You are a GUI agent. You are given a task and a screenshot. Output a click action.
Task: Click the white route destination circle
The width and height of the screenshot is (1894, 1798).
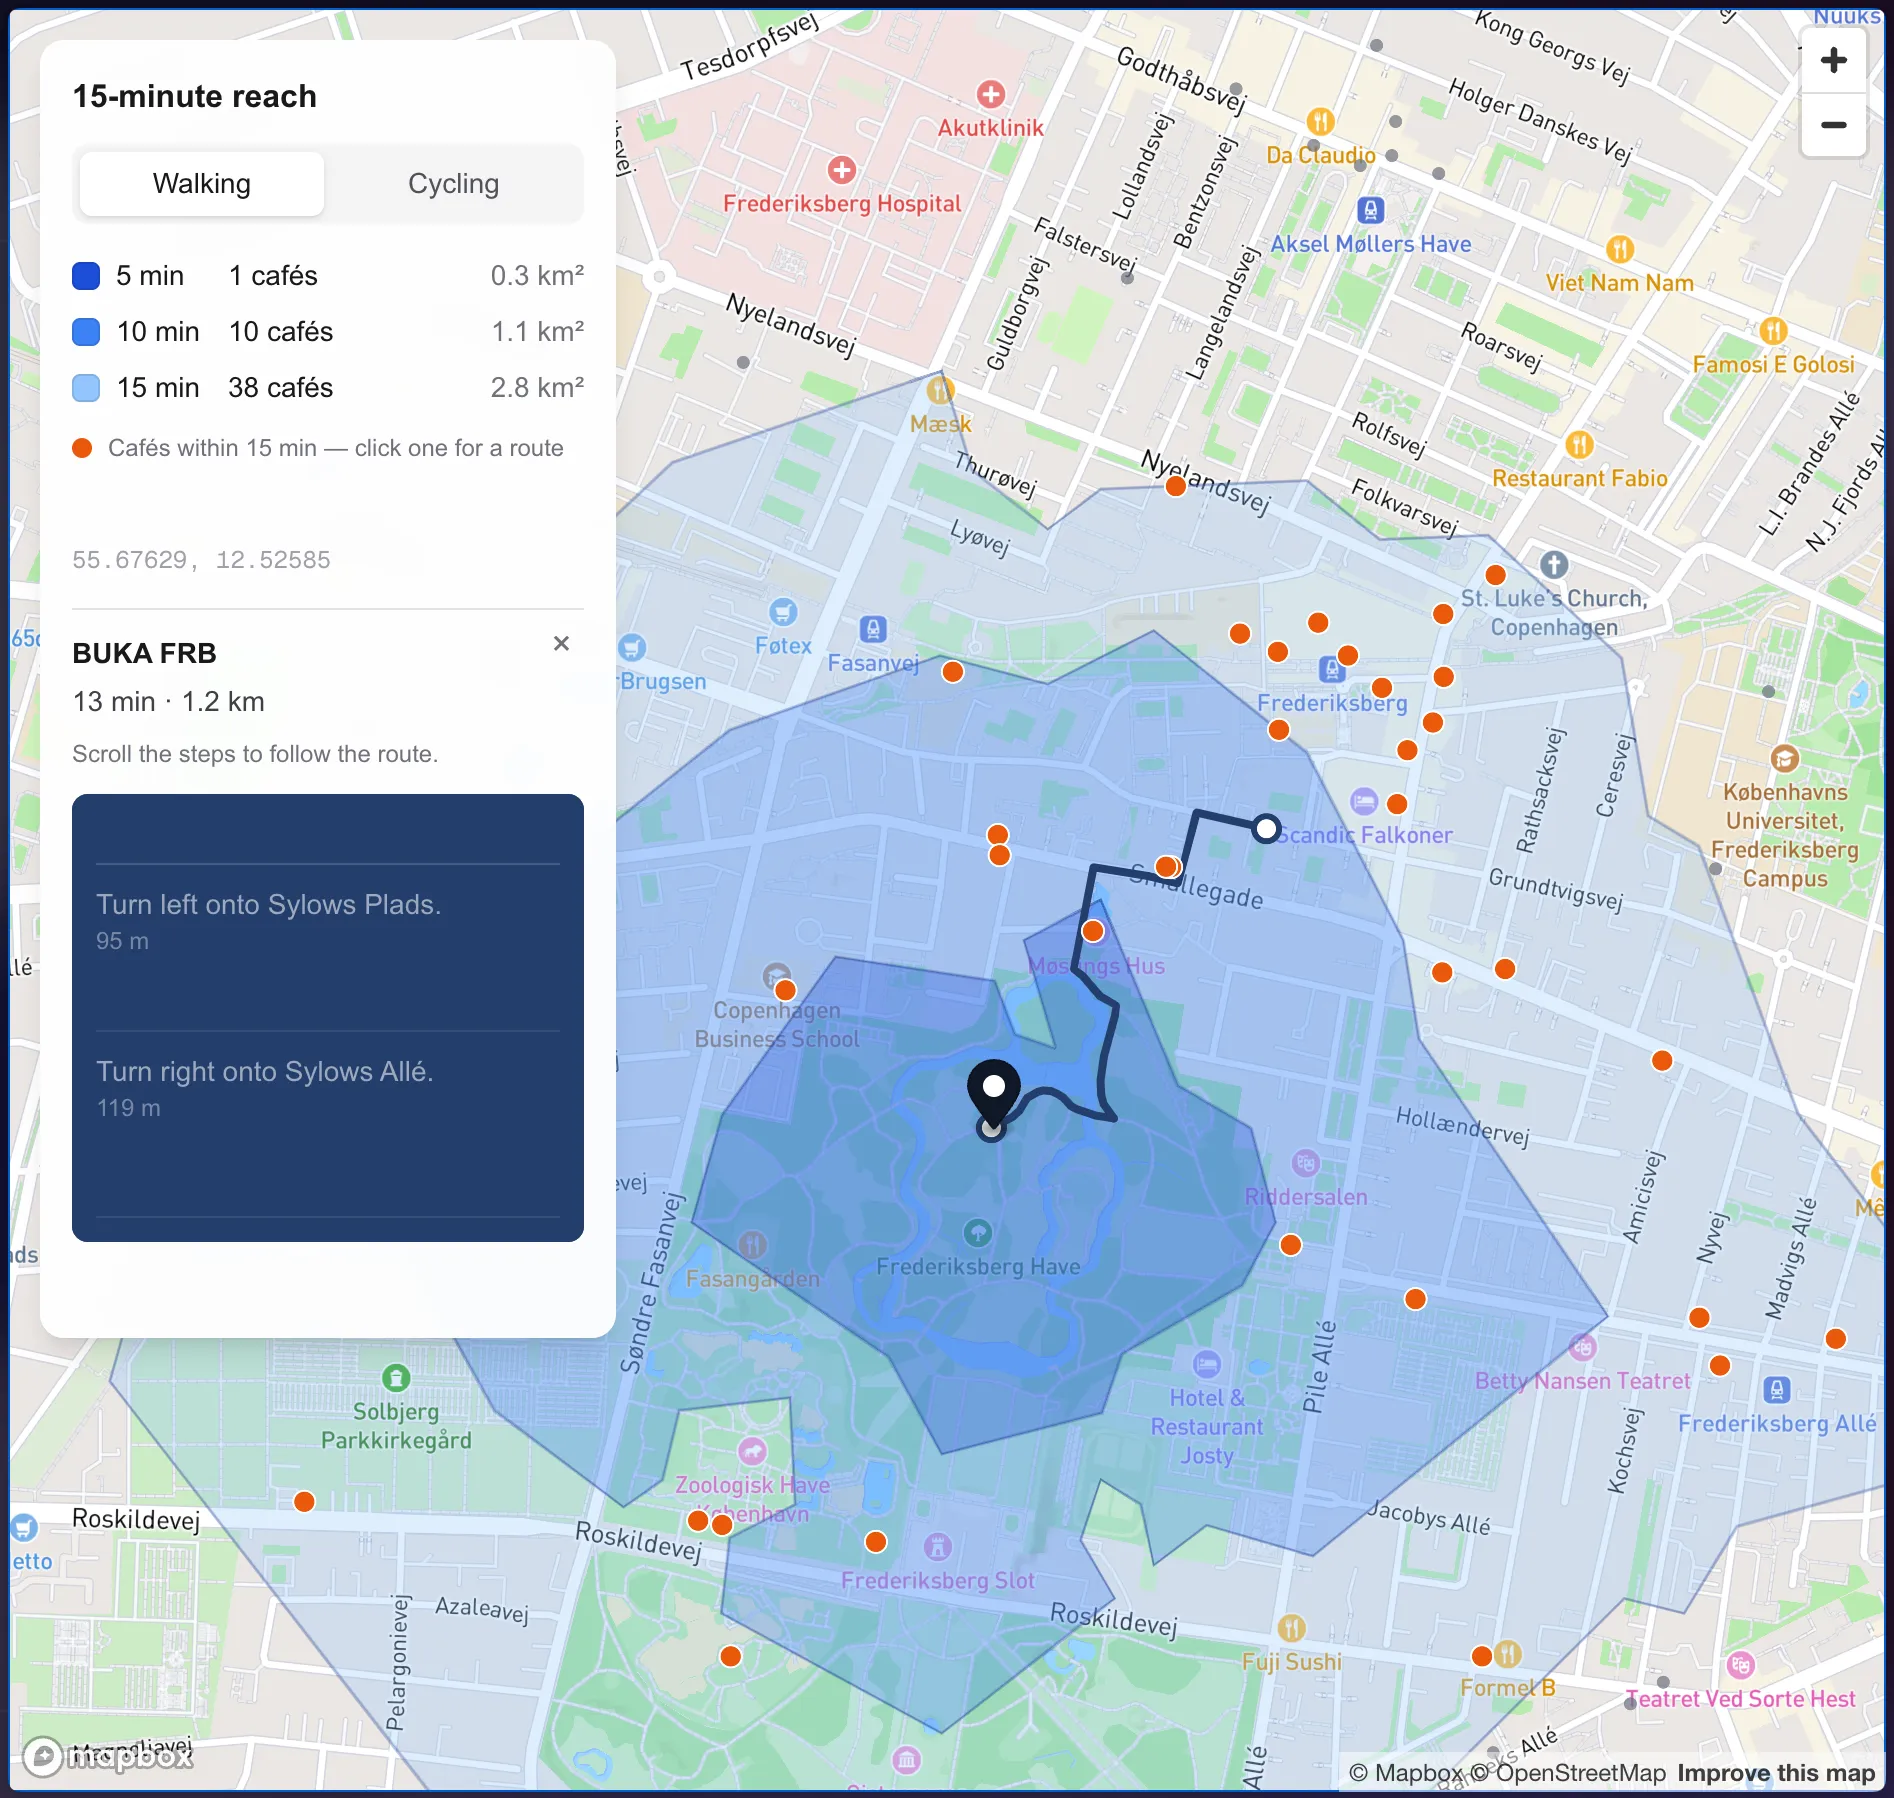[x=1266, y=828]
